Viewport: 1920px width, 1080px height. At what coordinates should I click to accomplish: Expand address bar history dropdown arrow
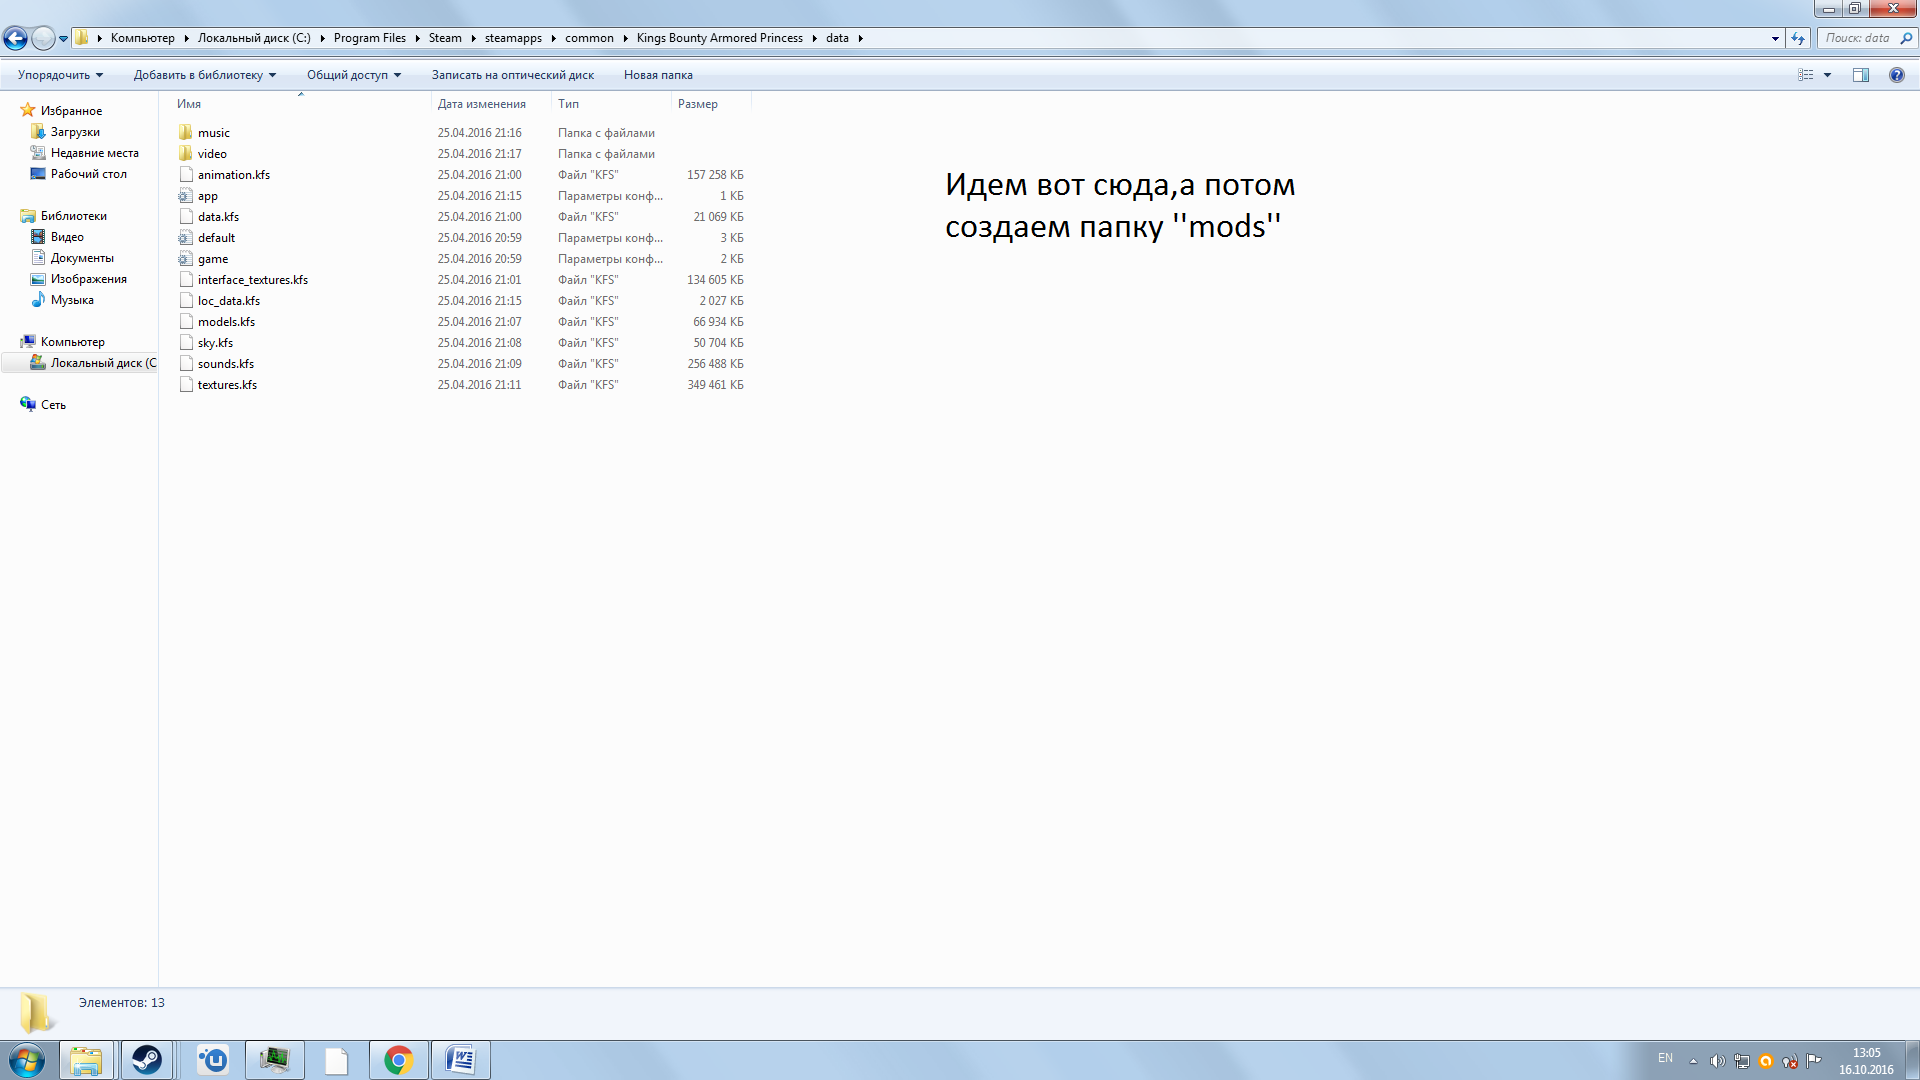pyautogui.click(x=1775, y=39)
